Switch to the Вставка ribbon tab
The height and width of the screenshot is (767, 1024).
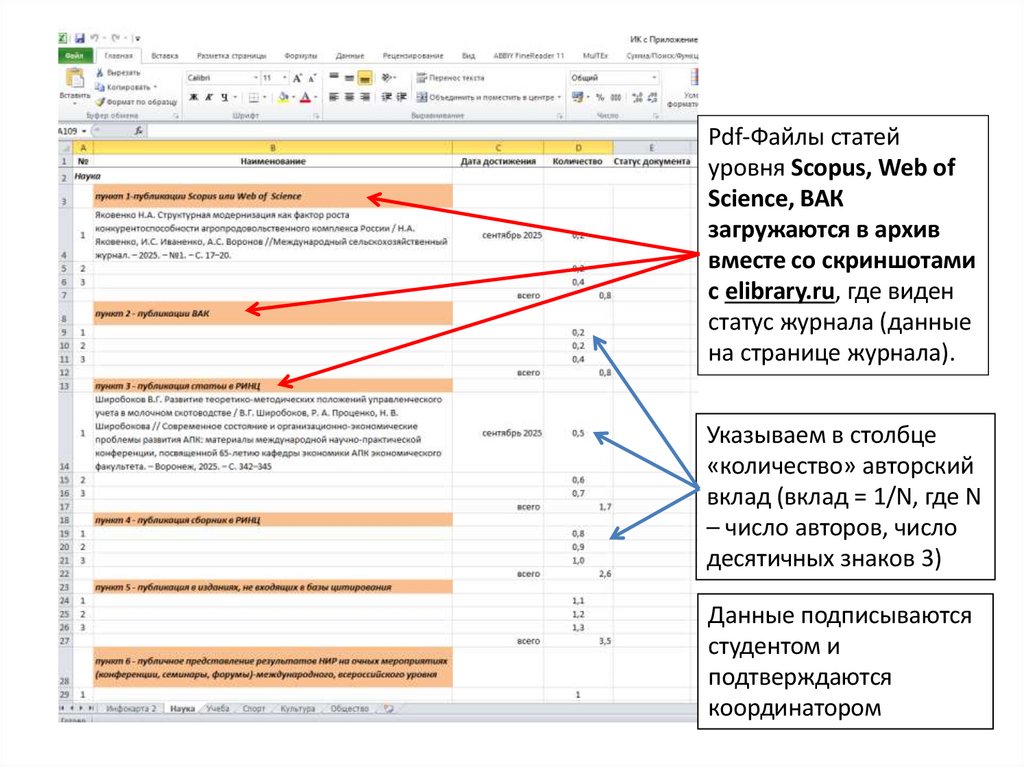165,56
